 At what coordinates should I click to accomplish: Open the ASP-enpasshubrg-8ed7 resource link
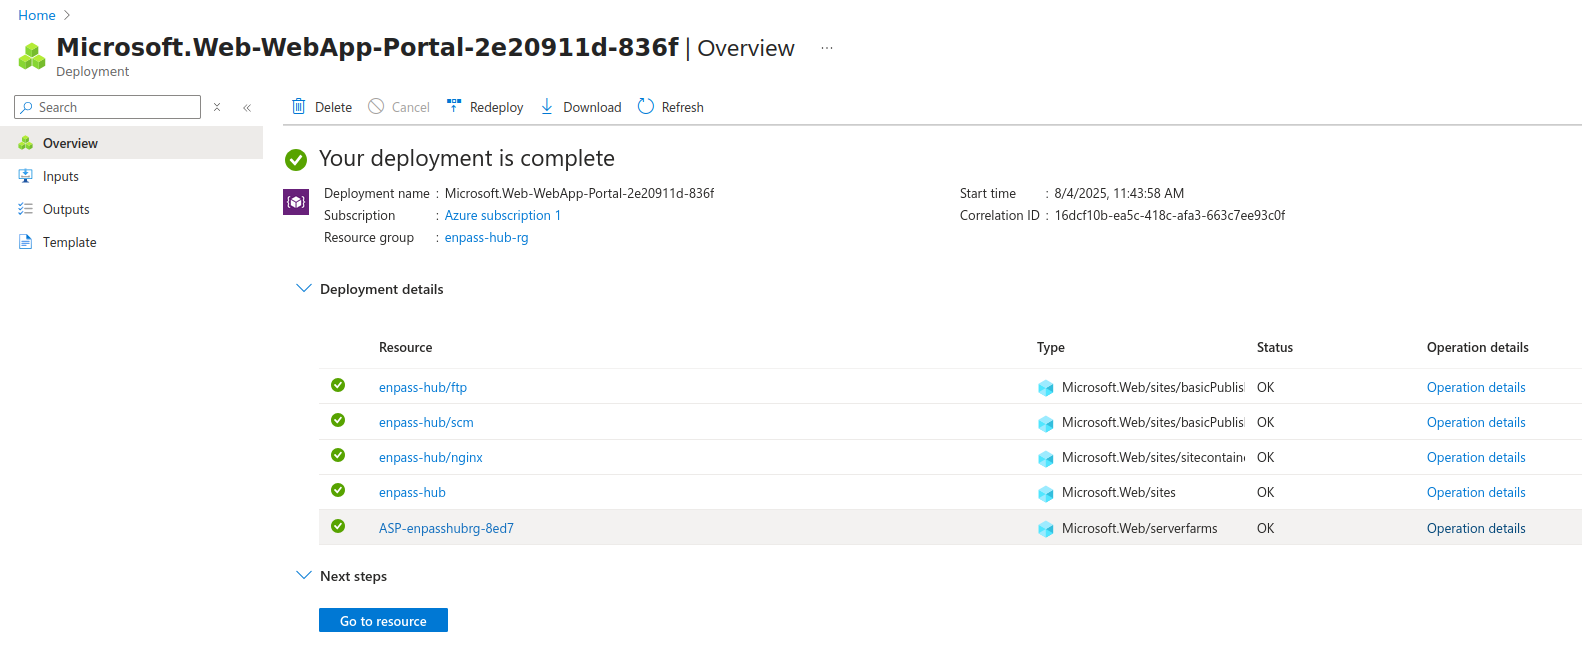446,528
